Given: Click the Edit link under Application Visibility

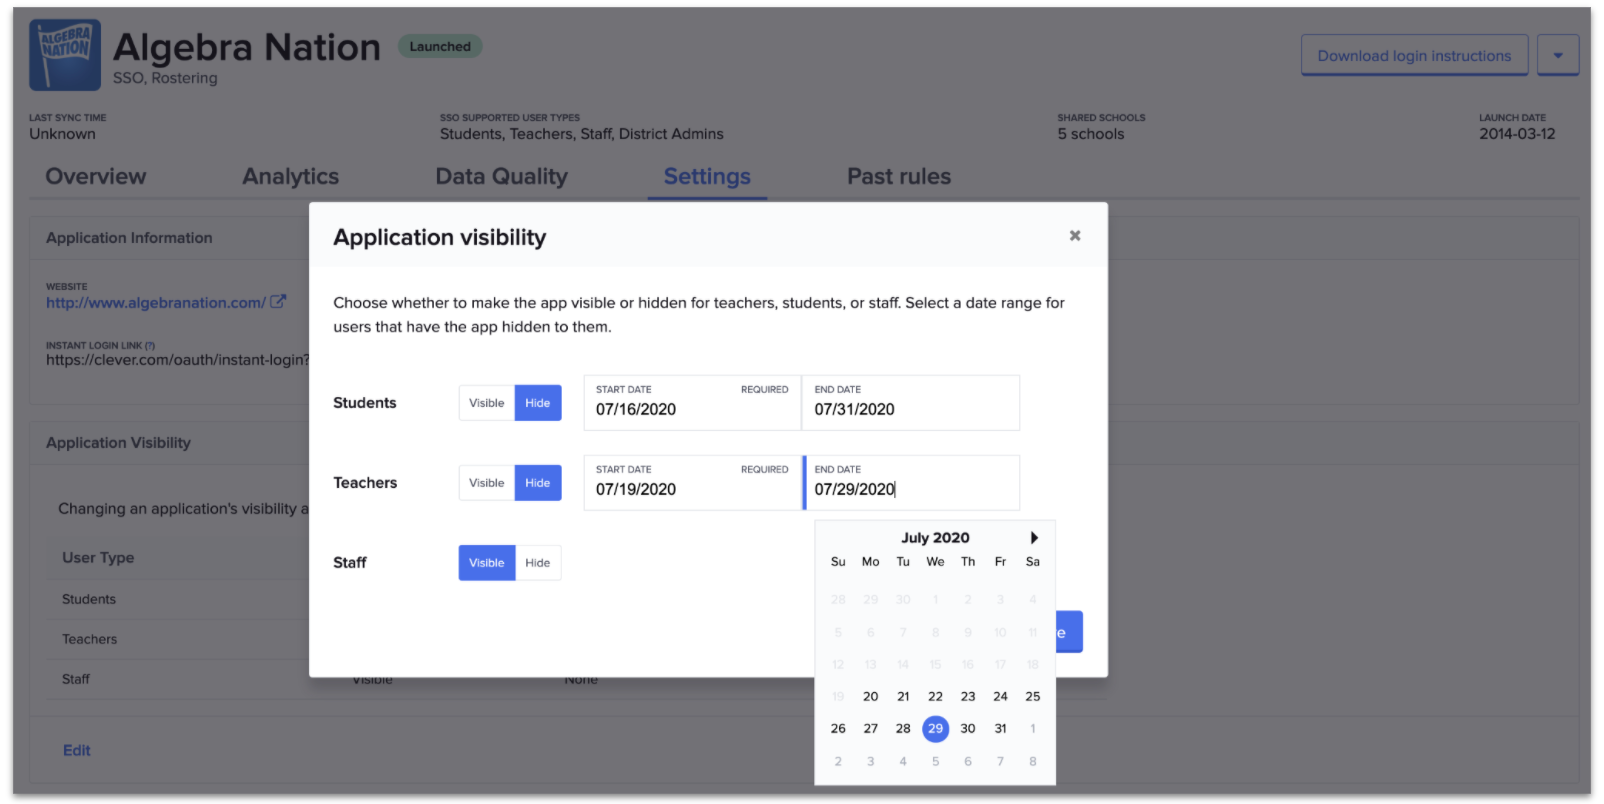Looking at the screenshot, I should (x=77, y=751).
